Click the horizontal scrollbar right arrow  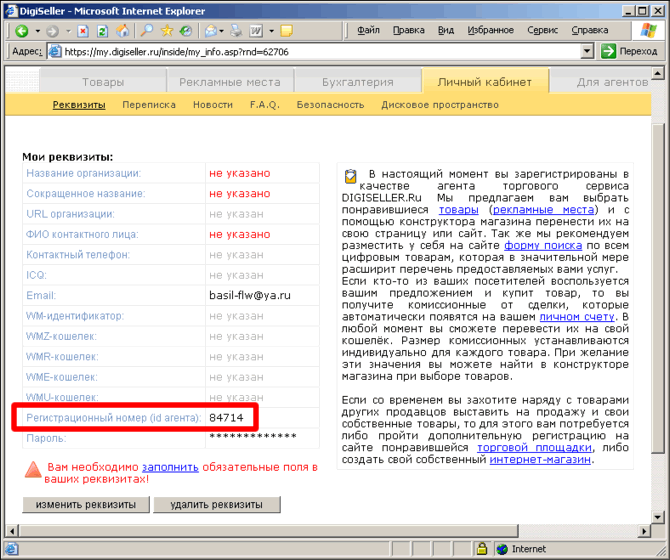point(644,531)
